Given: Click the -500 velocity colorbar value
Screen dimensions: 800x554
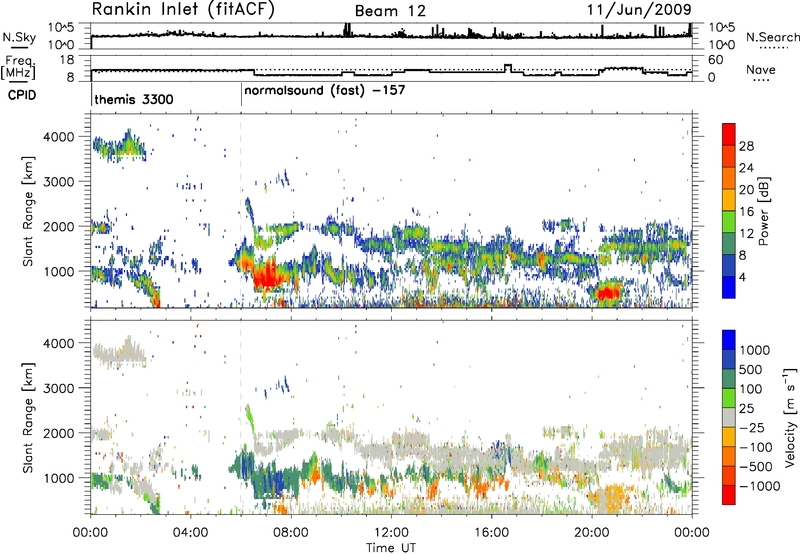Looking at the screenshot, I should click(757, 467).
